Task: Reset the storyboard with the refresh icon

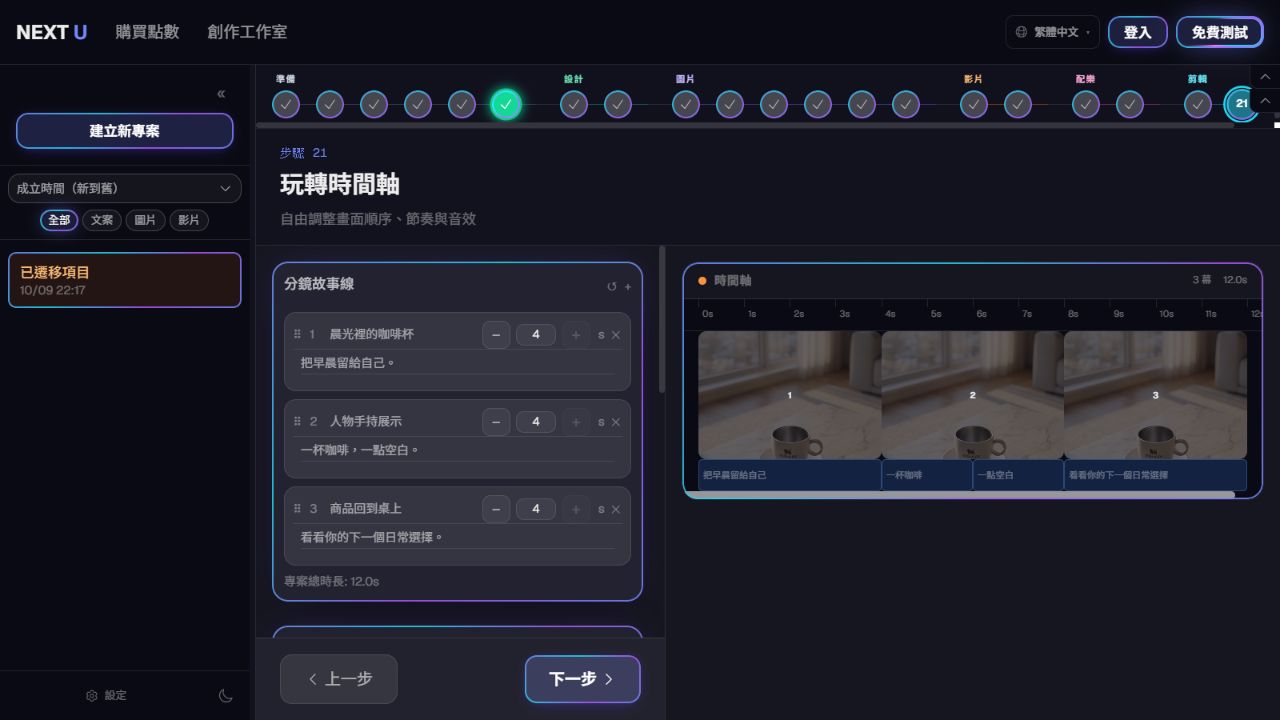Action: click(x=612, y=287)
